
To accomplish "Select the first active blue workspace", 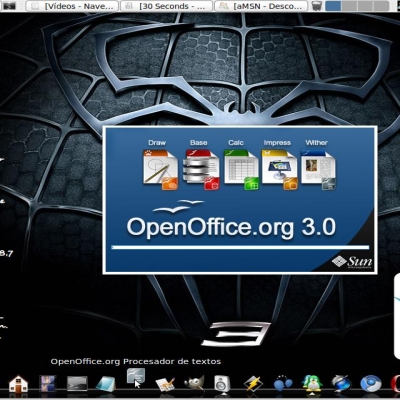I will (x=333, y=6).
